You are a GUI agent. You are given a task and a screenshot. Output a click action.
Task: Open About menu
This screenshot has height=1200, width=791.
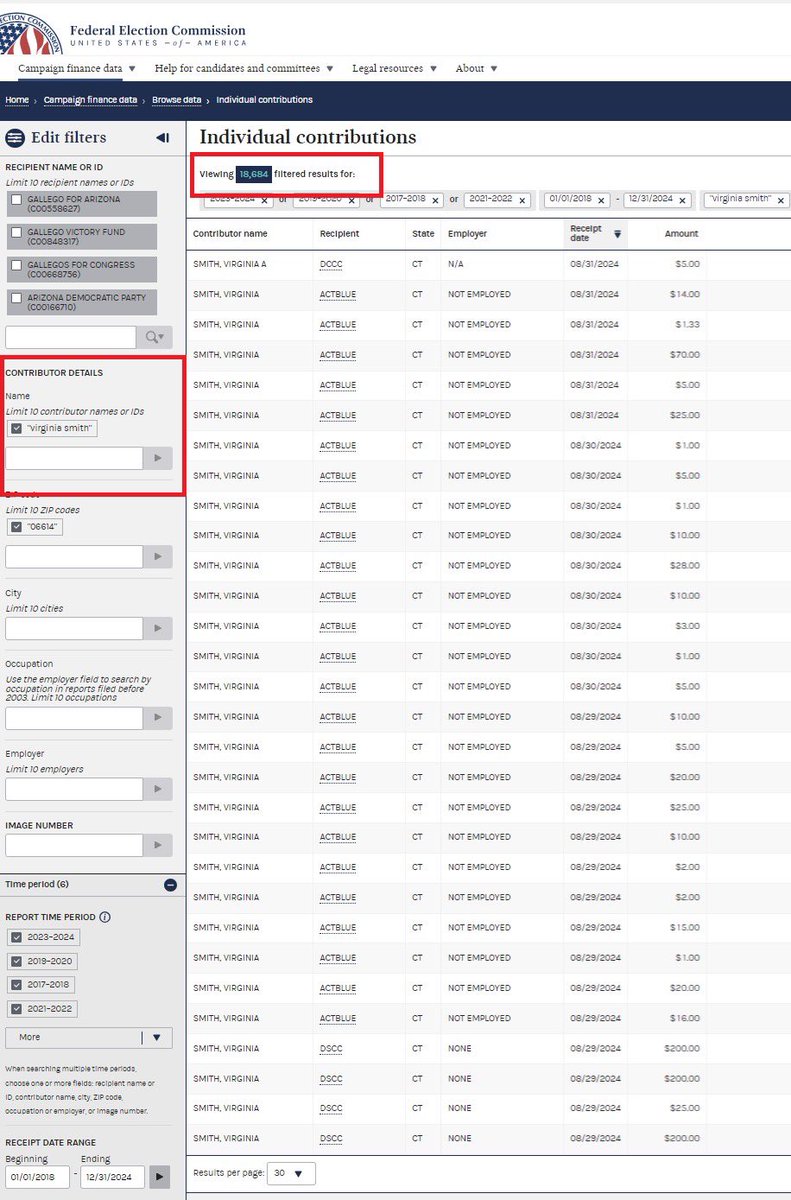click(476, 68)
